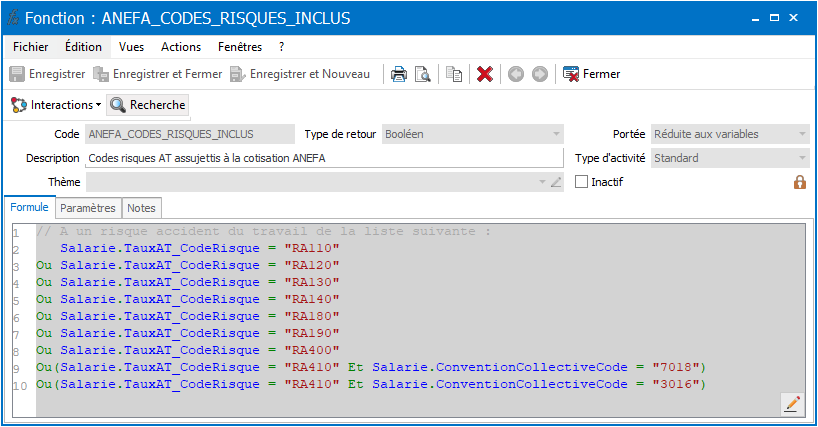Viewport: 818px width, 427px height.
Task: Open the ? help menu
Action: 282,47
